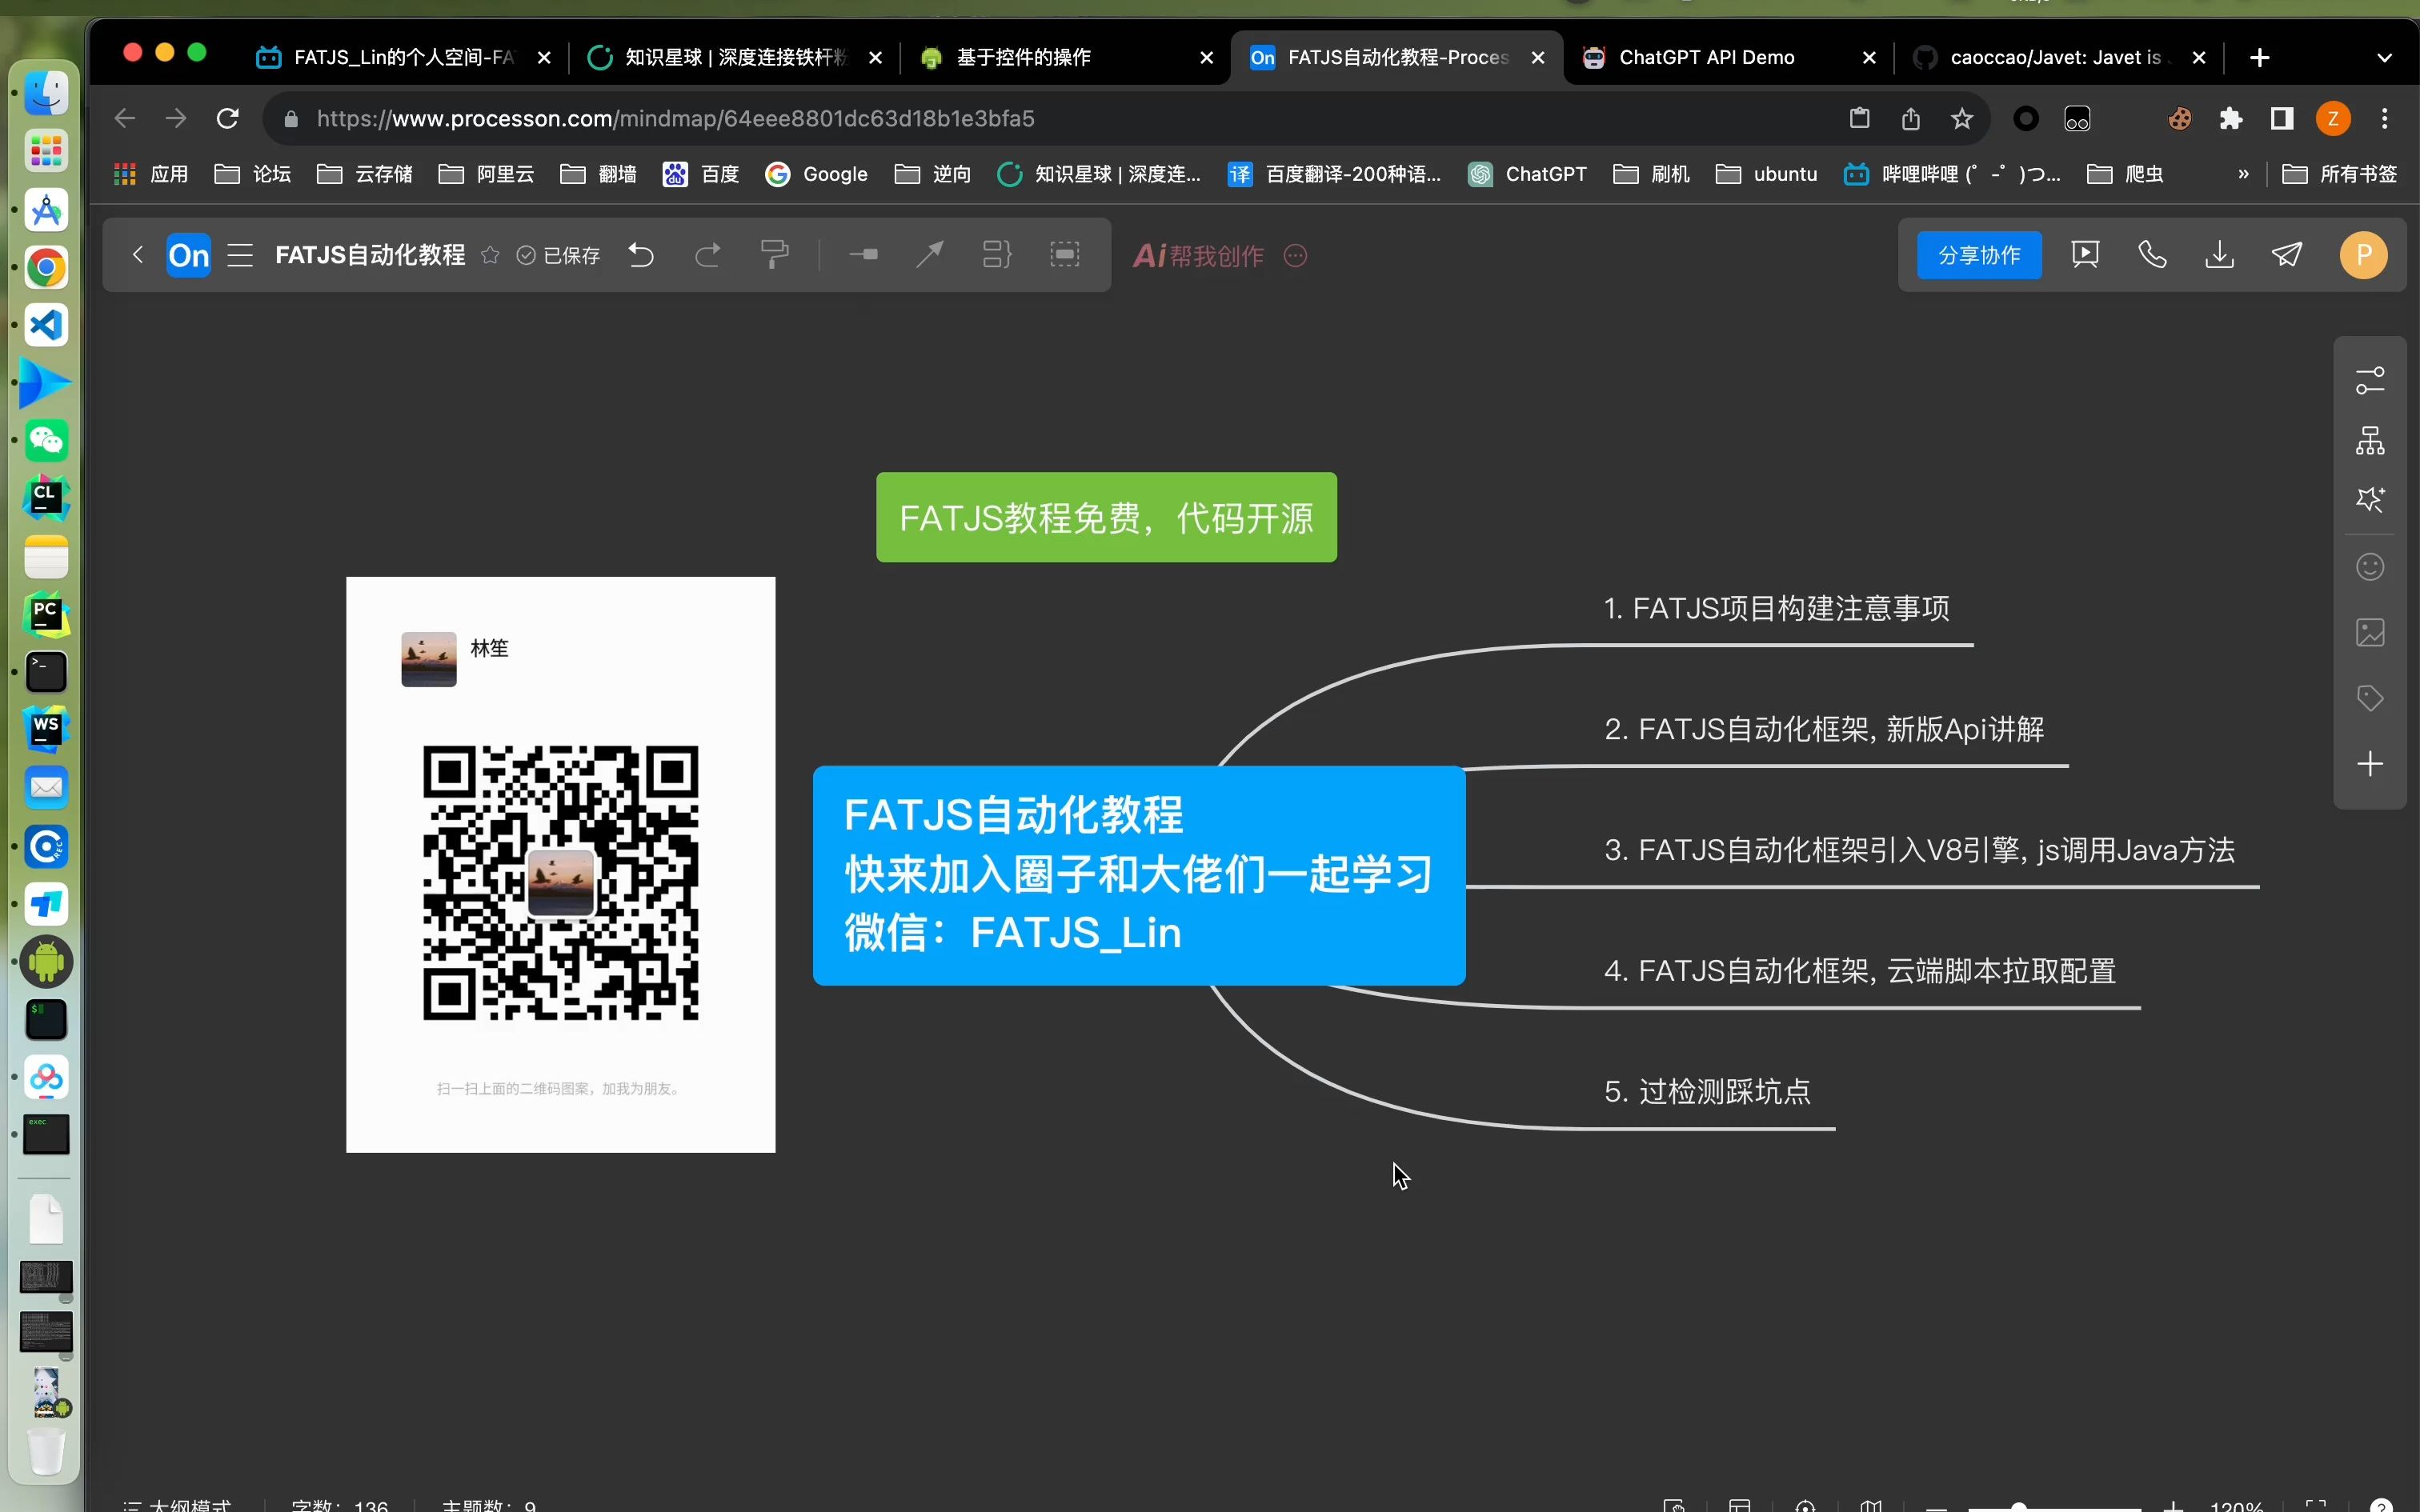Select topic 5. 过检测踩坑点
The height and width of the screenshot is (1512, 2420).
[x=1707, y=1091]
